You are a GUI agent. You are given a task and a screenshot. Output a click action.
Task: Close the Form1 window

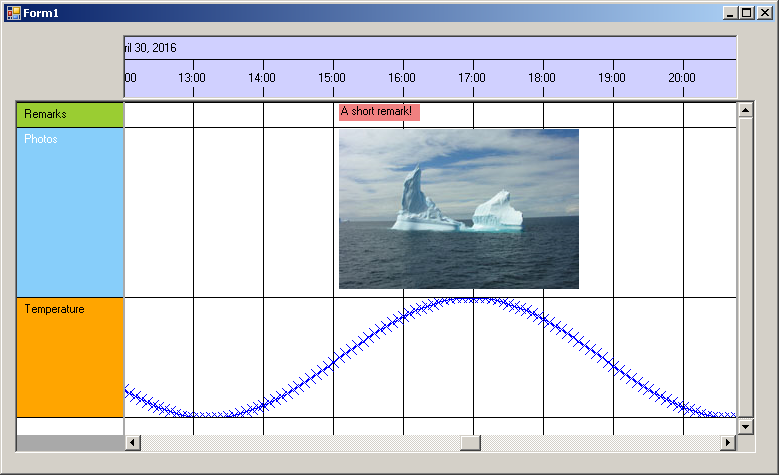764,12
